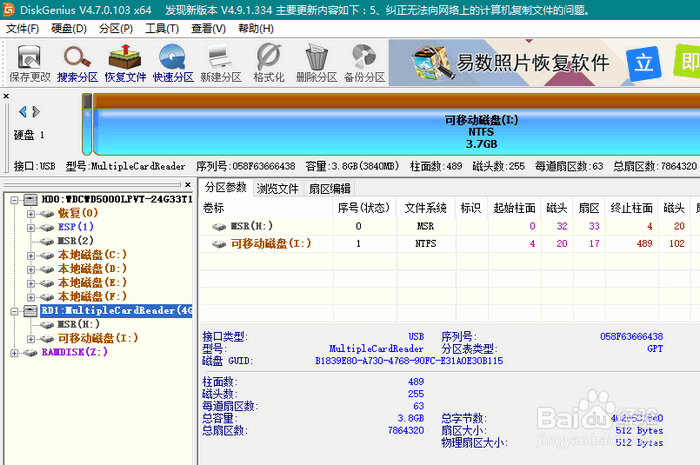Click the 起始柱面 column header
700x465 pixels.
tap(514, 208)
